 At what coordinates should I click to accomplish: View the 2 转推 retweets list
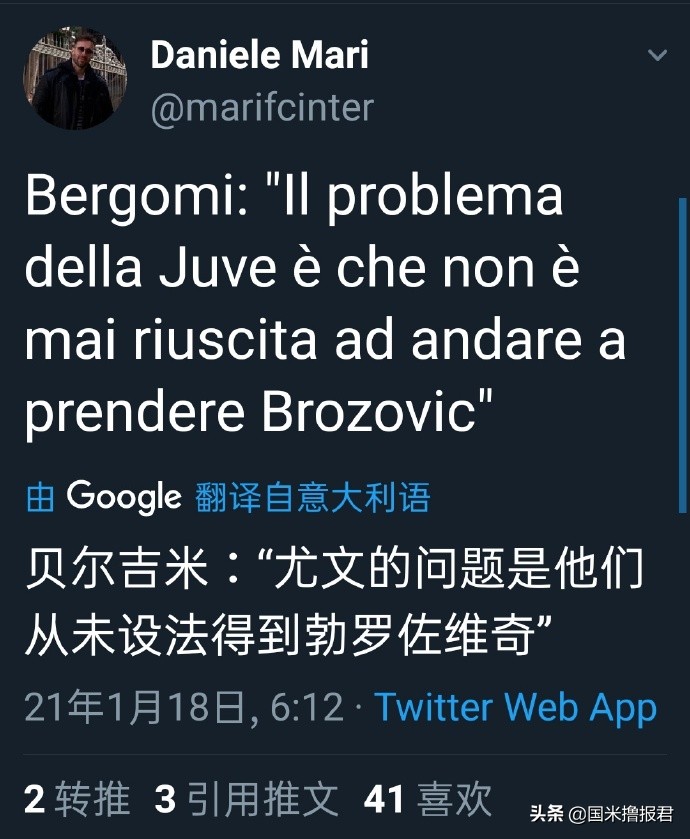click(x=78, y=799)
